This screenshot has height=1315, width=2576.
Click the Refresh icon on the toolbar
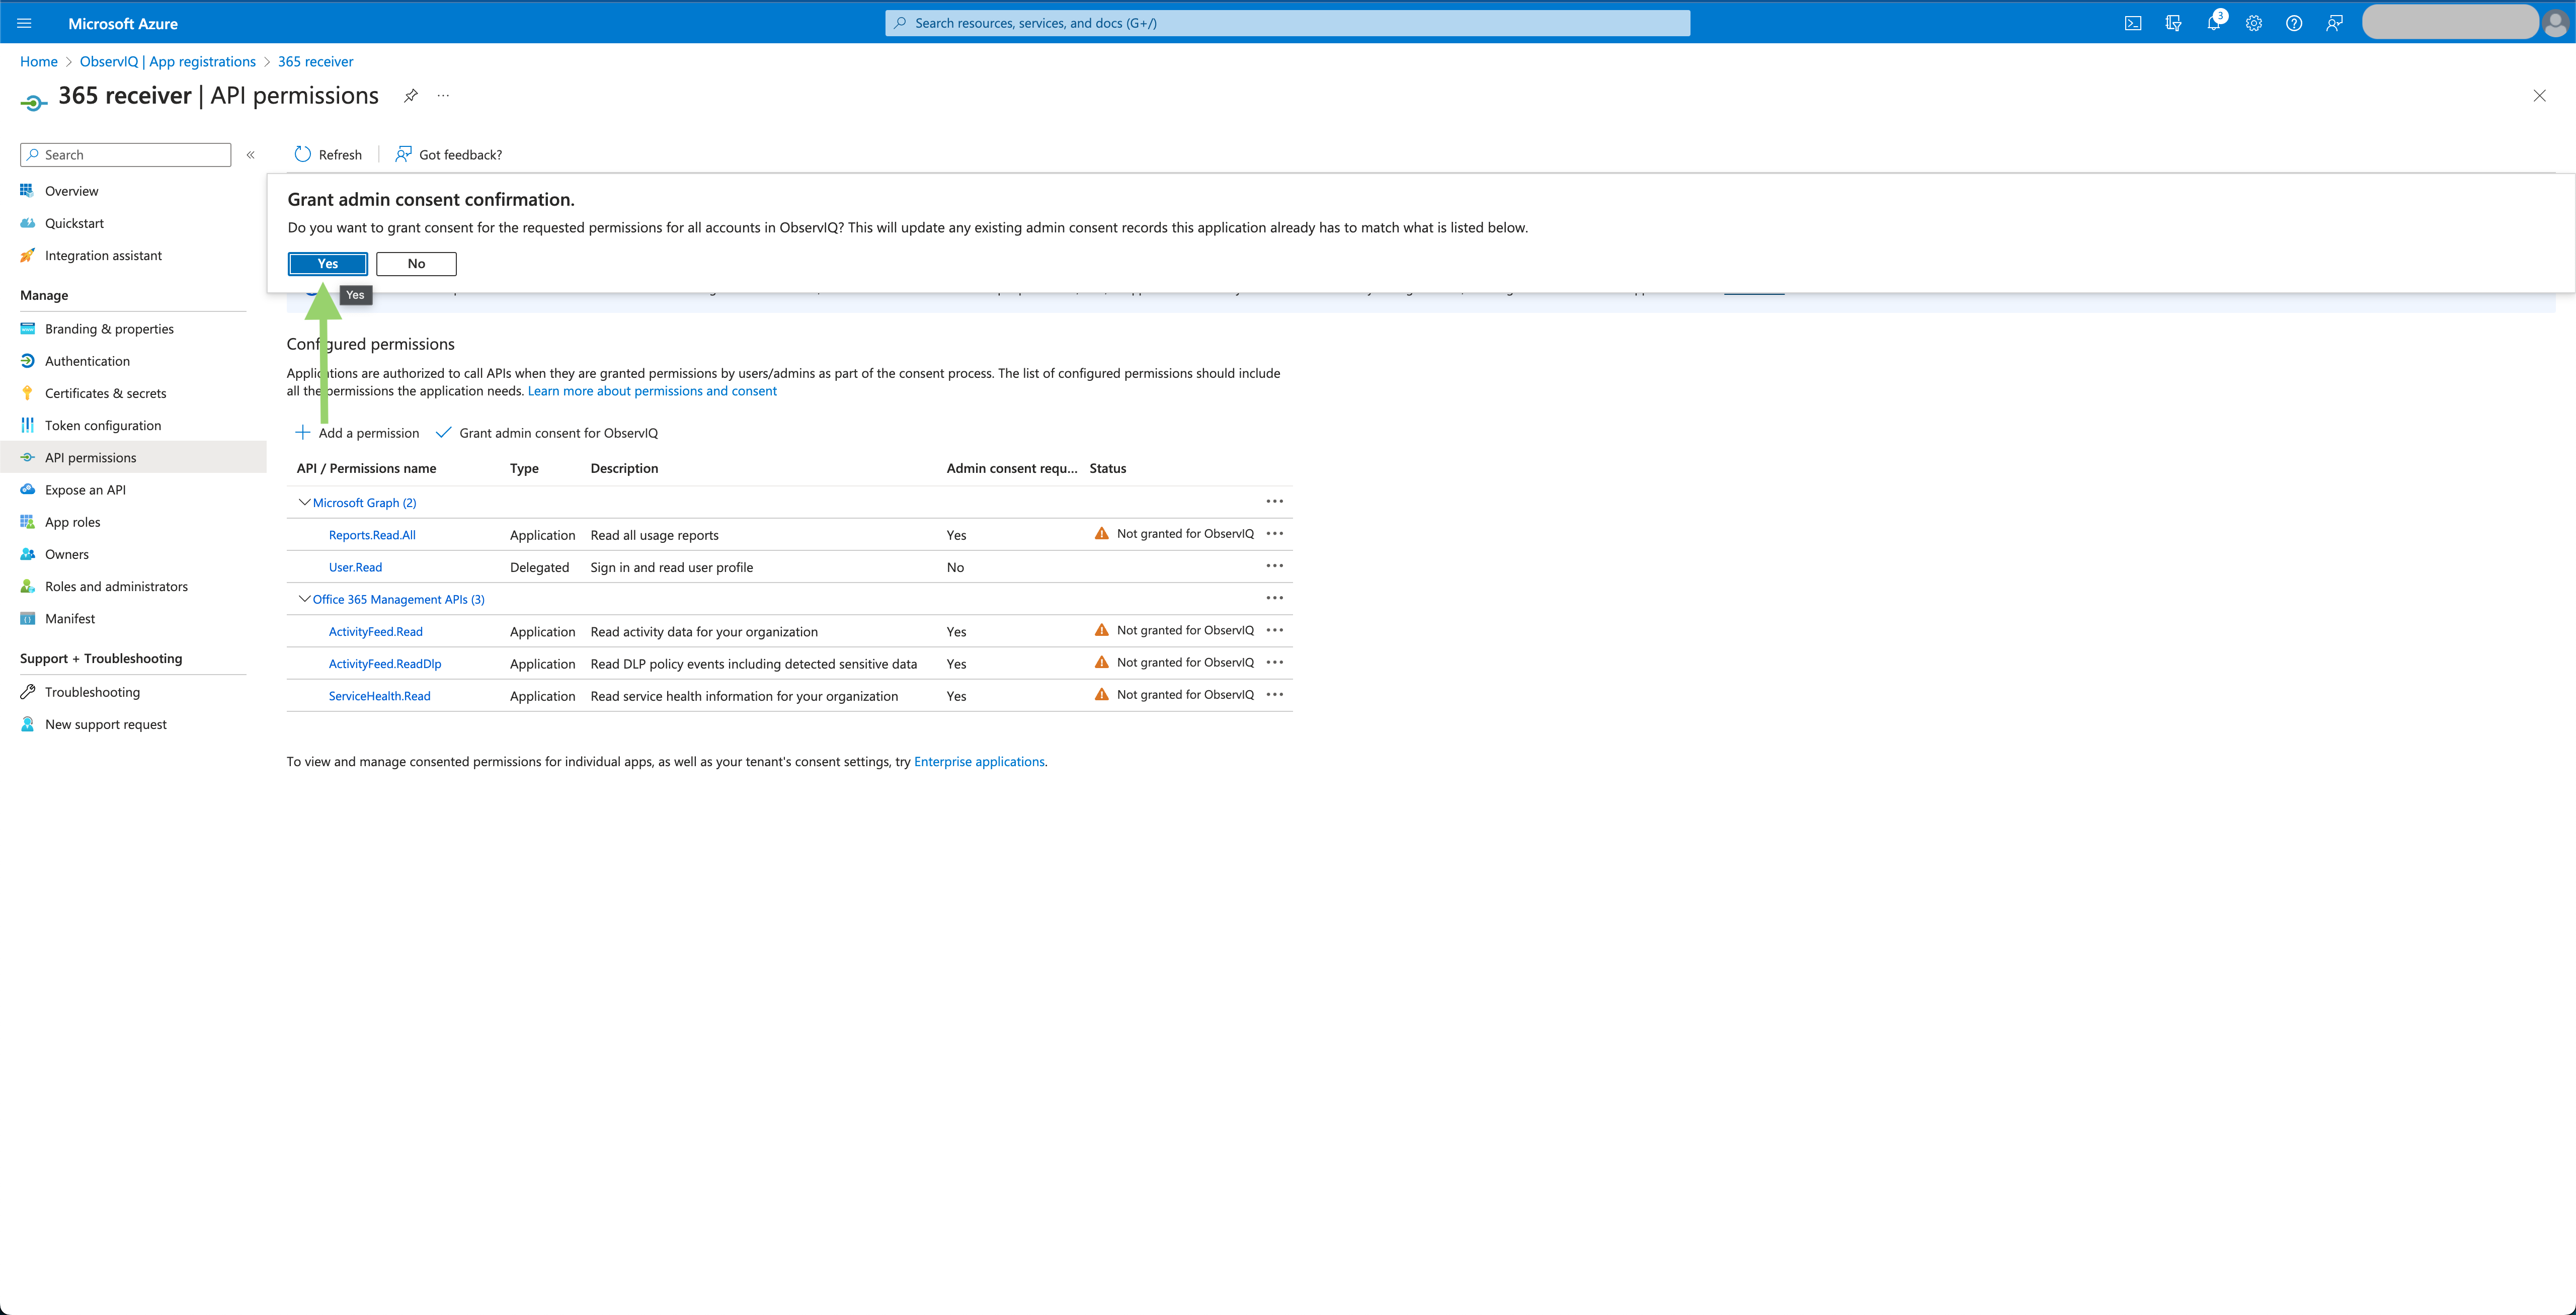(x=302, y=154)
